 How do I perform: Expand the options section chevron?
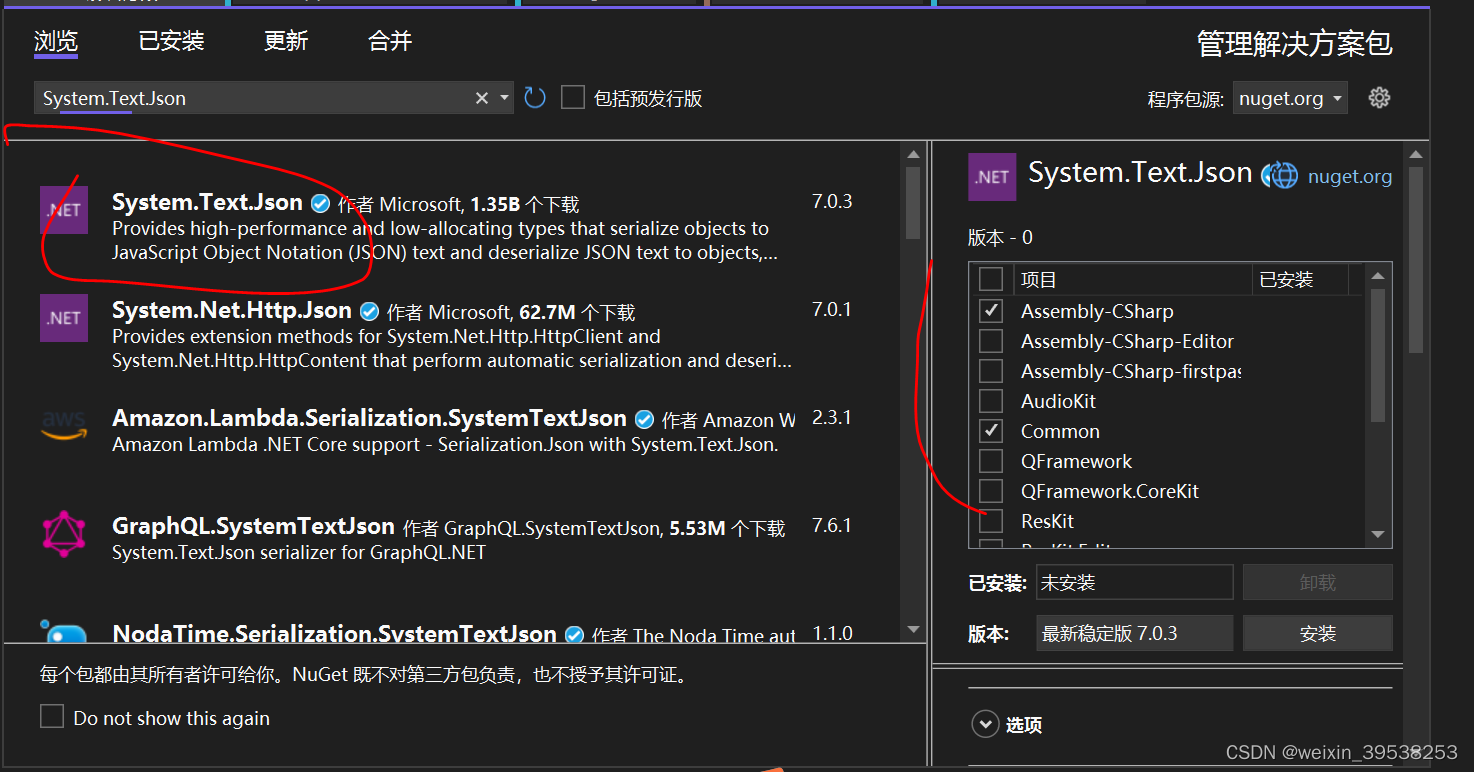click(x=985, y=724)
